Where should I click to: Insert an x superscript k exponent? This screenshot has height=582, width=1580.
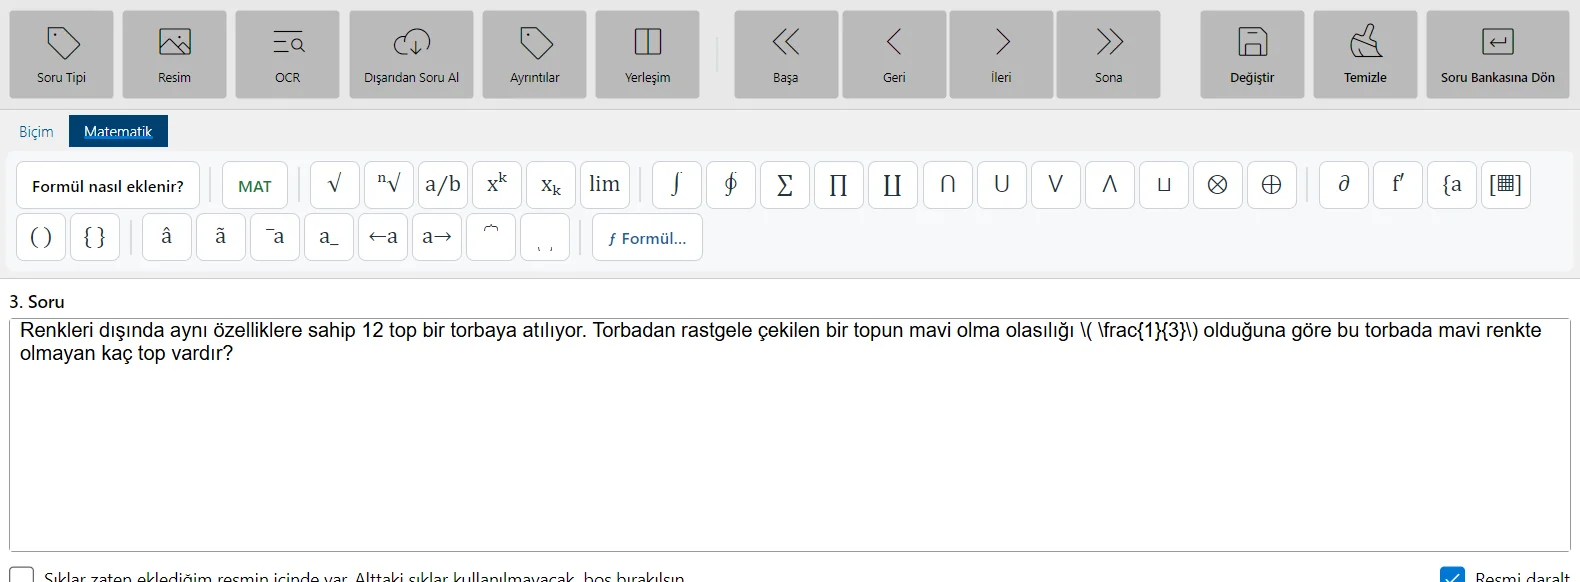pos(497,185)
